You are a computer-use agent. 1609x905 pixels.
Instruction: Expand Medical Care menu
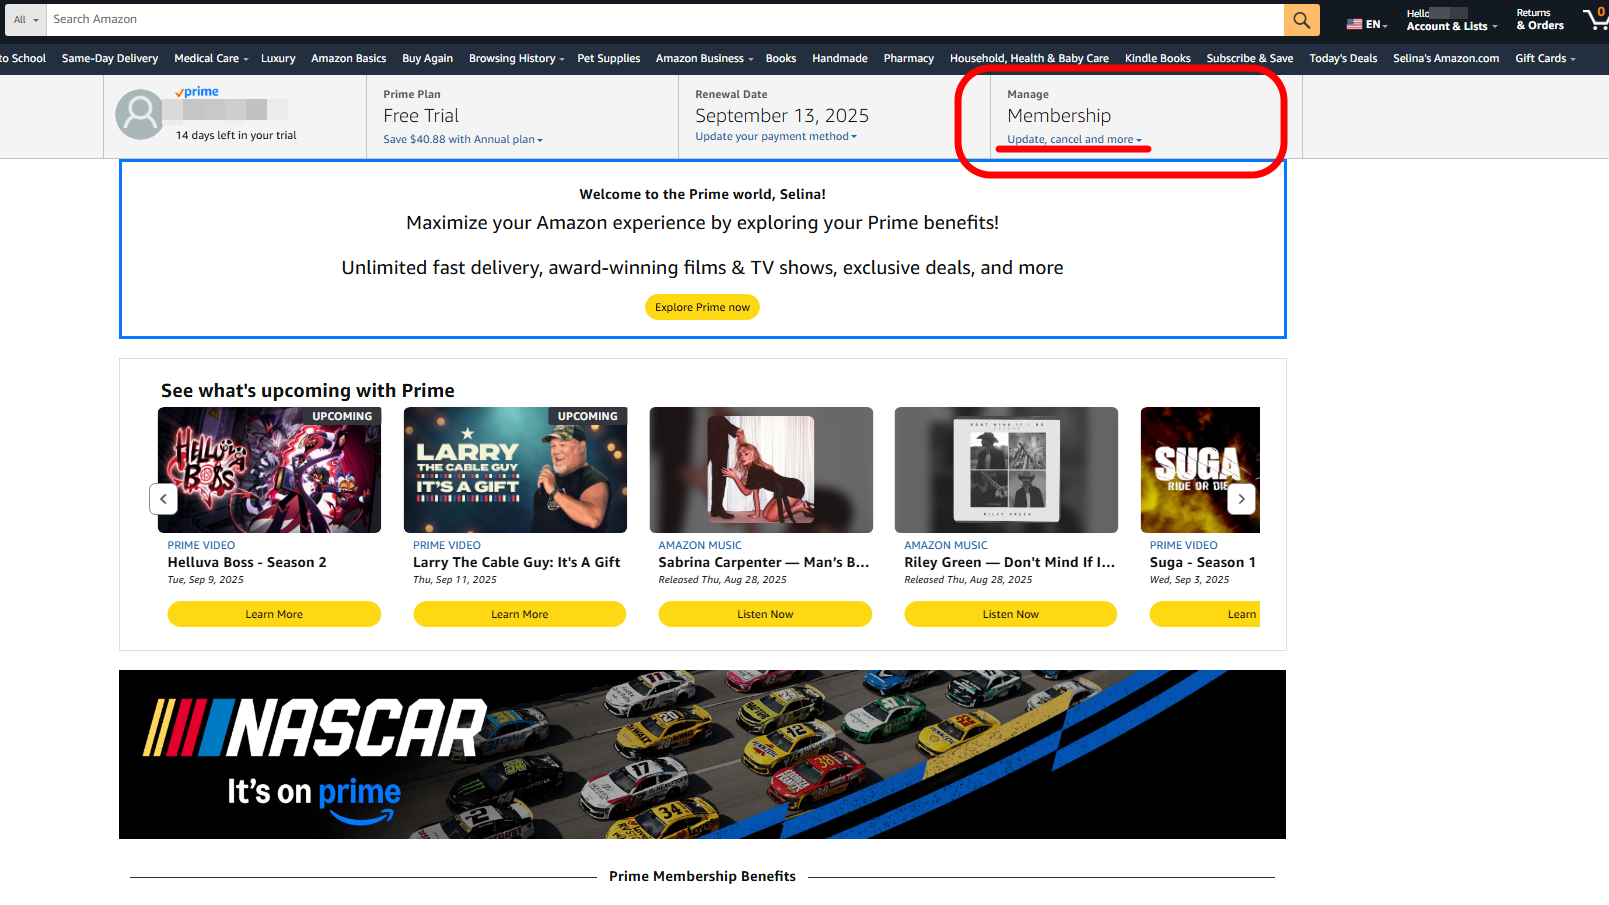tap(211, 58)
